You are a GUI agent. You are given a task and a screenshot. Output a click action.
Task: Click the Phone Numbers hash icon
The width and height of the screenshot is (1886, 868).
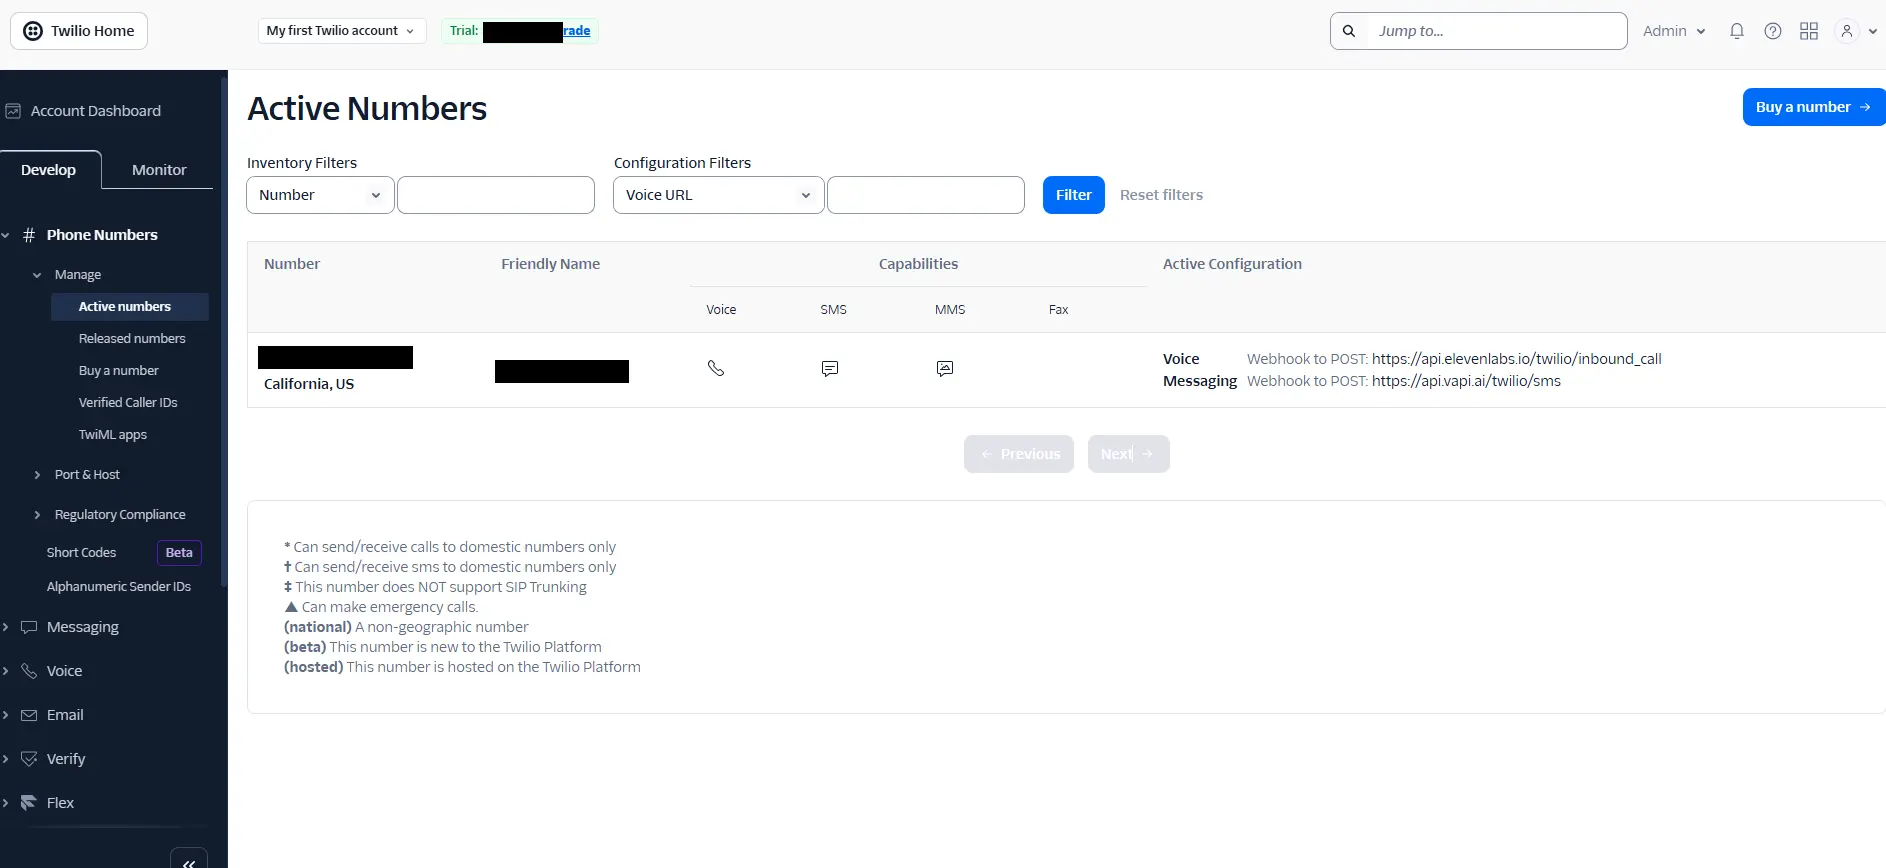click(x=29, y=235)
